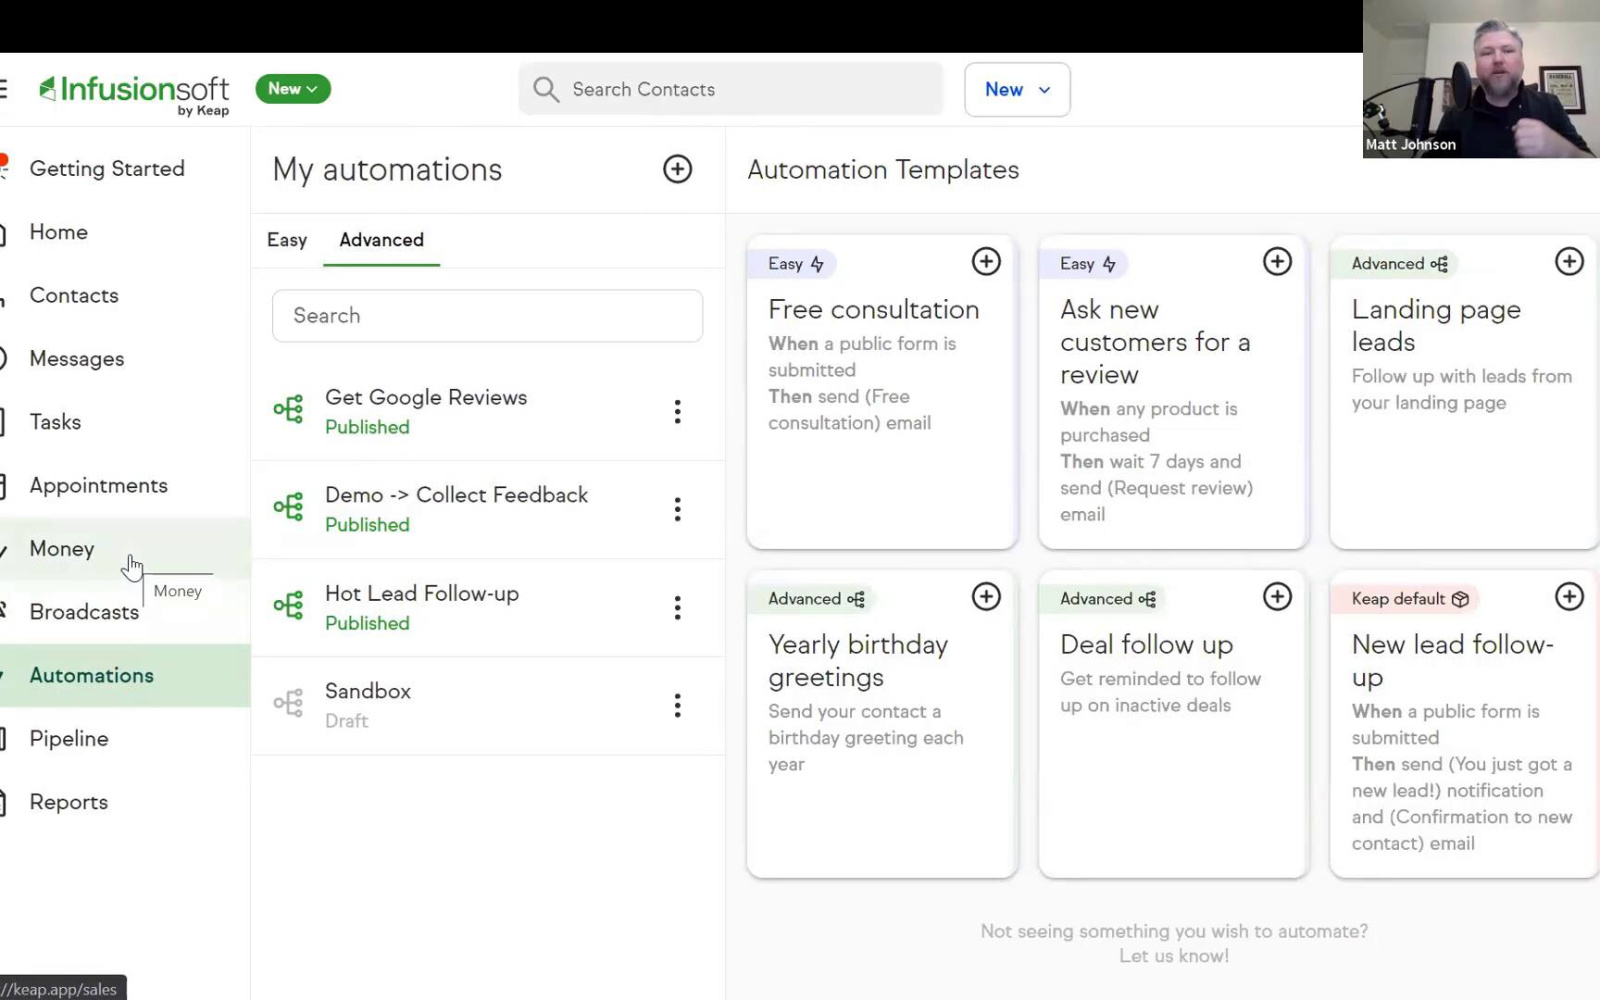The image size is (1600, 1000).
Task: Select the Advanced tab
Action: (x=381, y=240)
